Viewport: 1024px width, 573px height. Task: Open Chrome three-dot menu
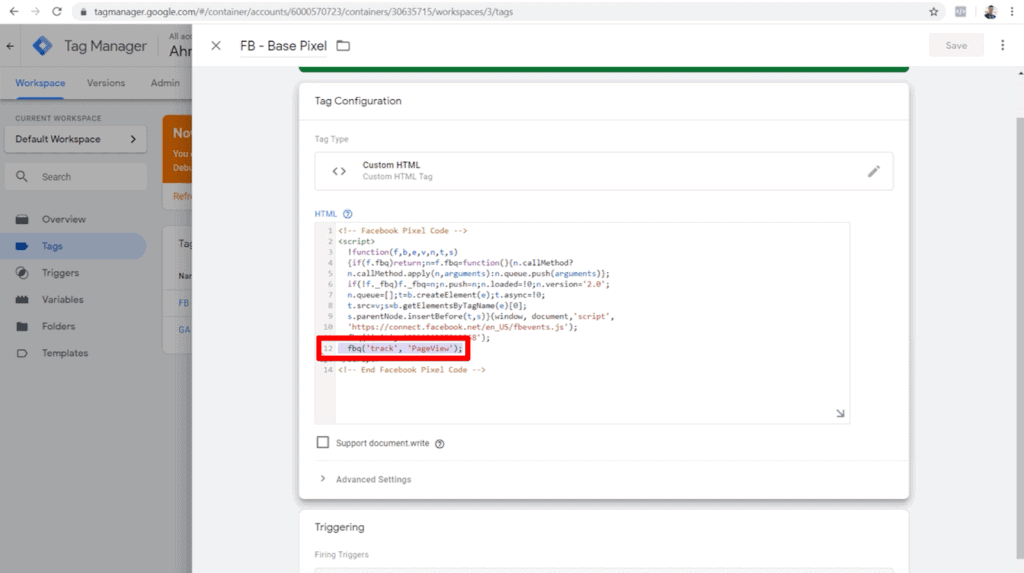[x=1012, y=12]
